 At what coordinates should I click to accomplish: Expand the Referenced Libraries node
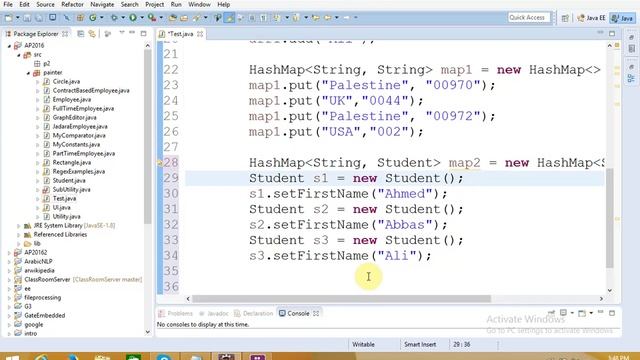pos(19,235)
